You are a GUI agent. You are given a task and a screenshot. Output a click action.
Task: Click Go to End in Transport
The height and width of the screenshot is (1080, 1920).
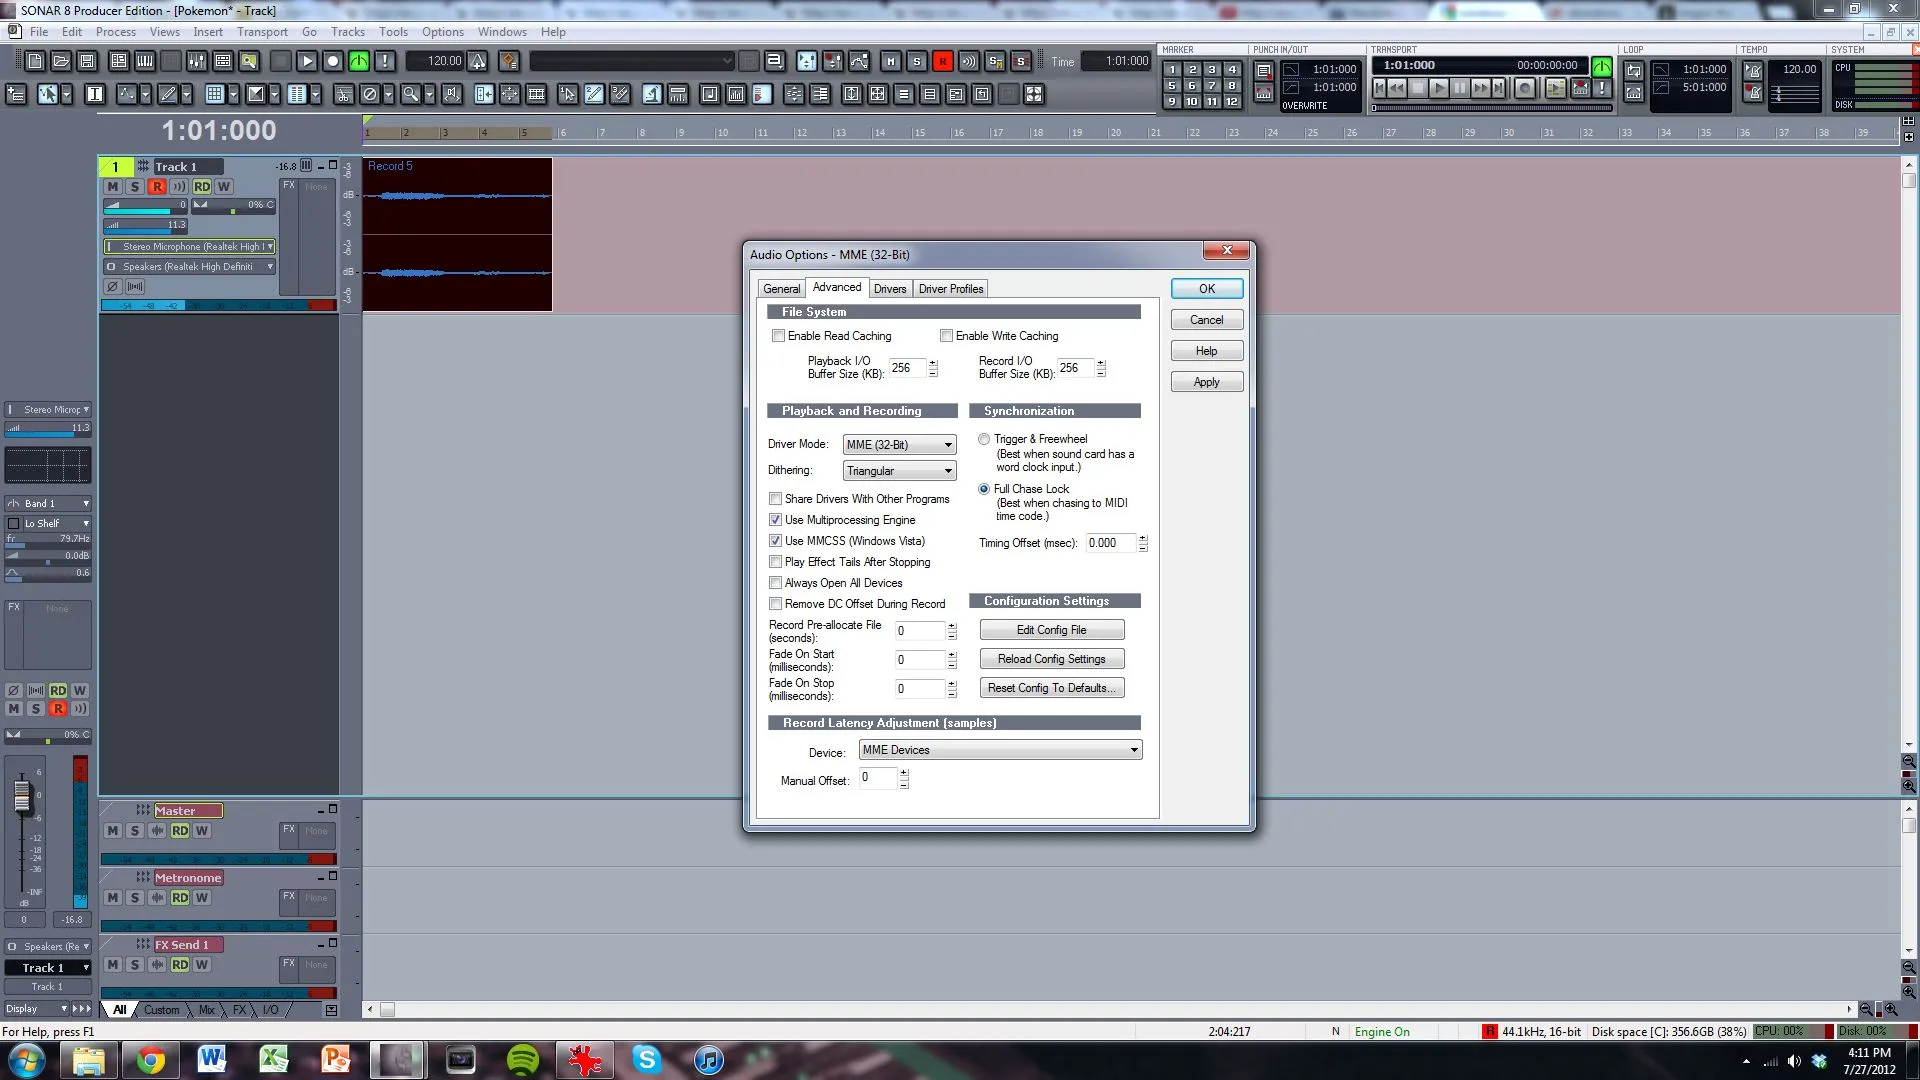click(1499, 88)
